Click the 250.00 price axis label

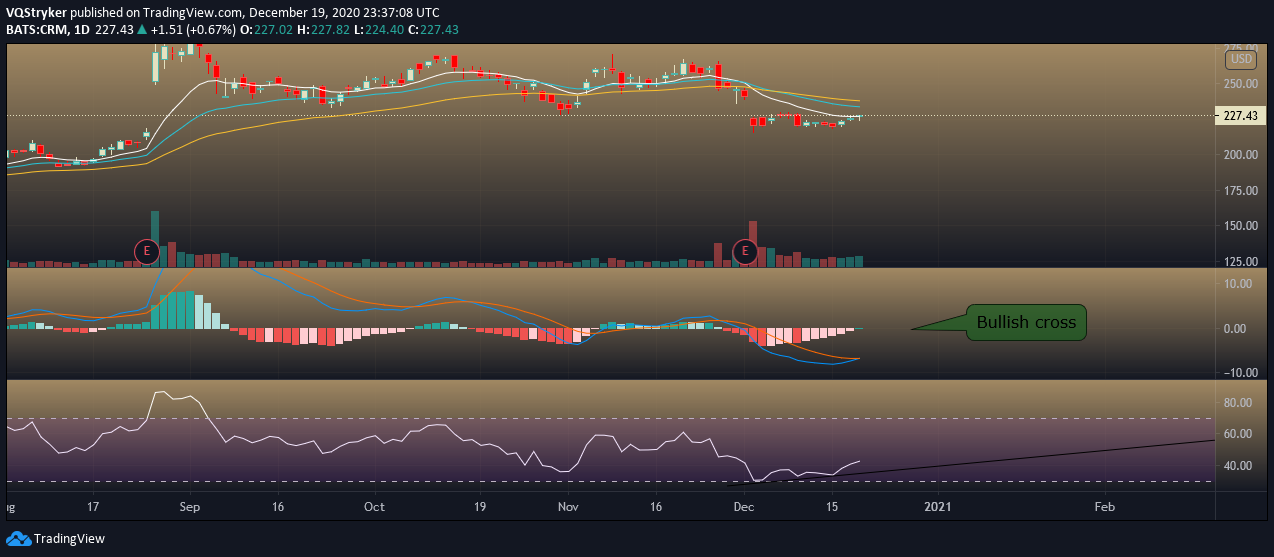point(1240,83)
